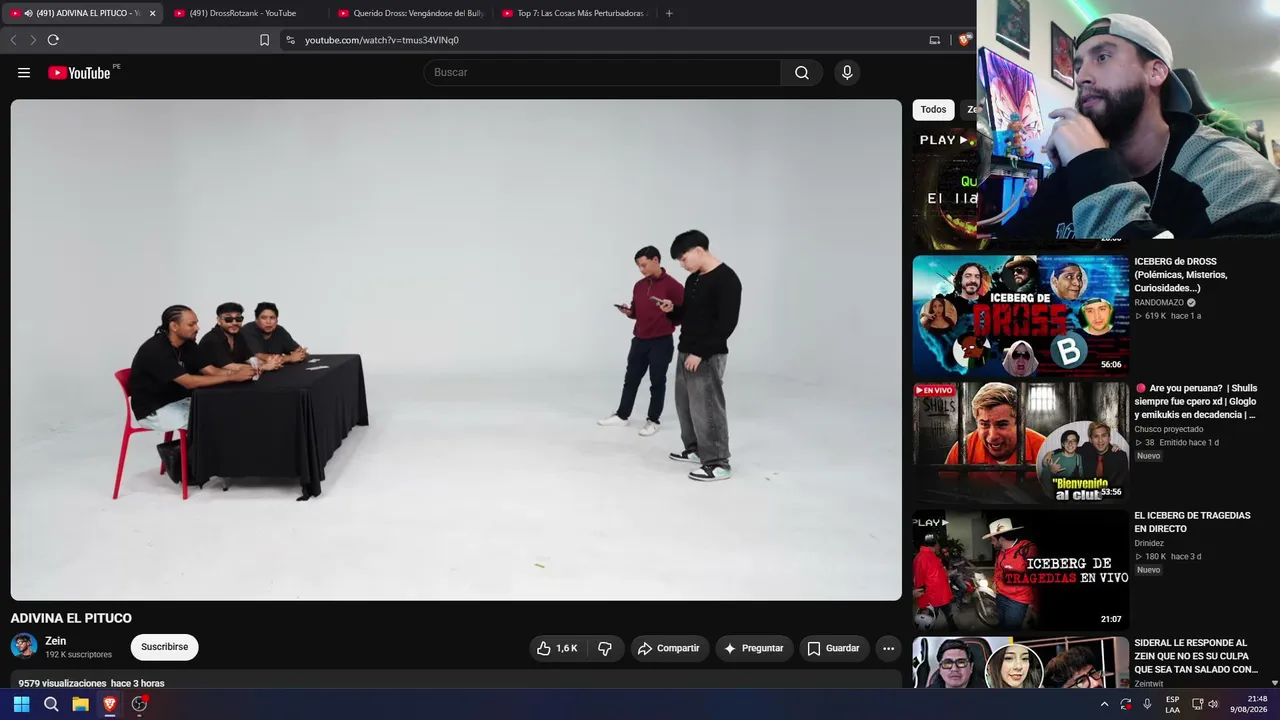Save the video with Guardar
1280x720 pixels.
click(x=833, y=648)
